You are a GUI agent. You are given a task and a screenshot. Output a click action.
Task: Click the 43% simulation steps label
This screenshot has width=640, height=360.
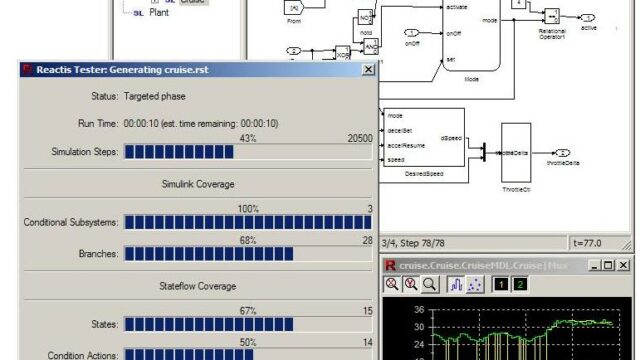click(x=248, y=139)
